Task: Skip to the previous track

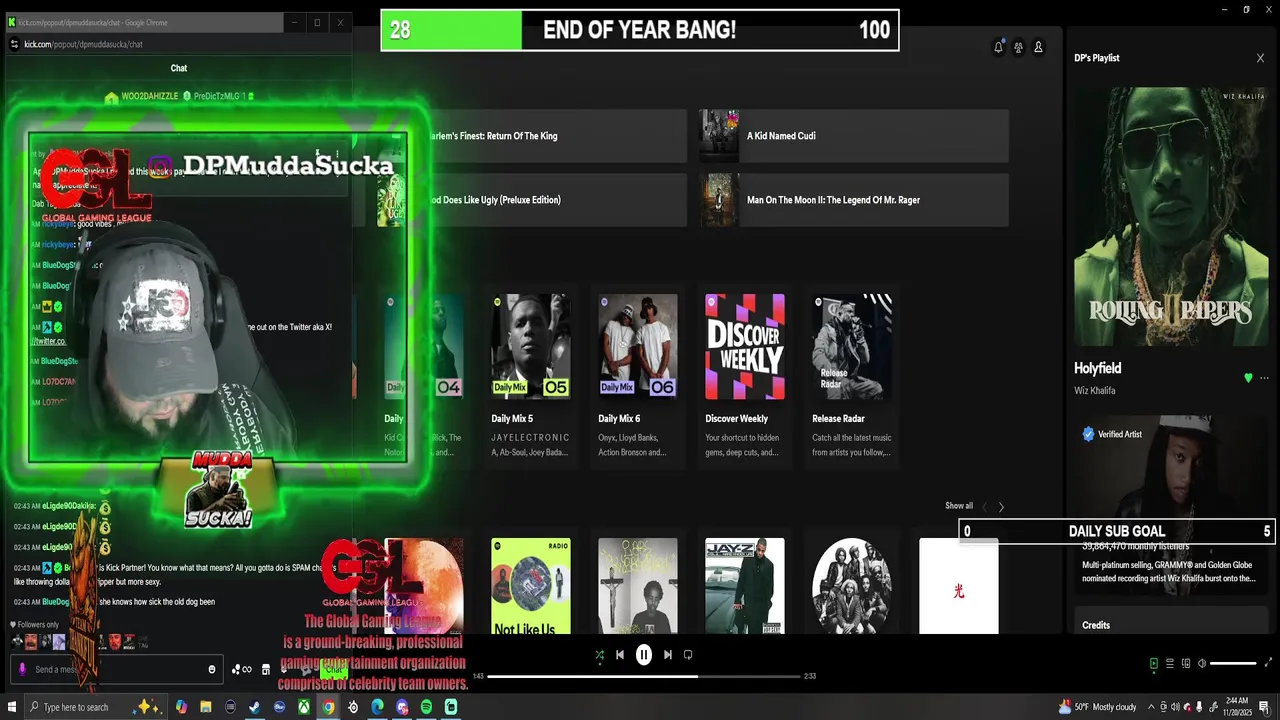Action: coord(620,655)
